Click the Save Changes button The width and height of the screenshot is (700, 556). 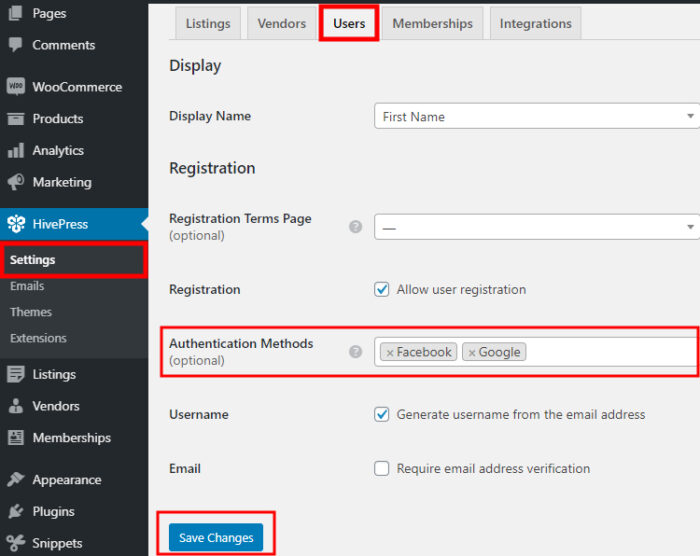point(216,537)
